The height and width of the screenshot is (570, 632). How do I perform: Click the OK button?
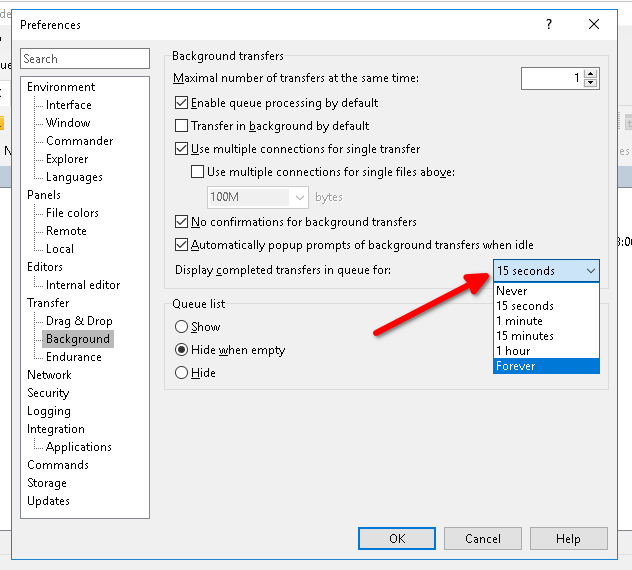(x=397, y=539)
